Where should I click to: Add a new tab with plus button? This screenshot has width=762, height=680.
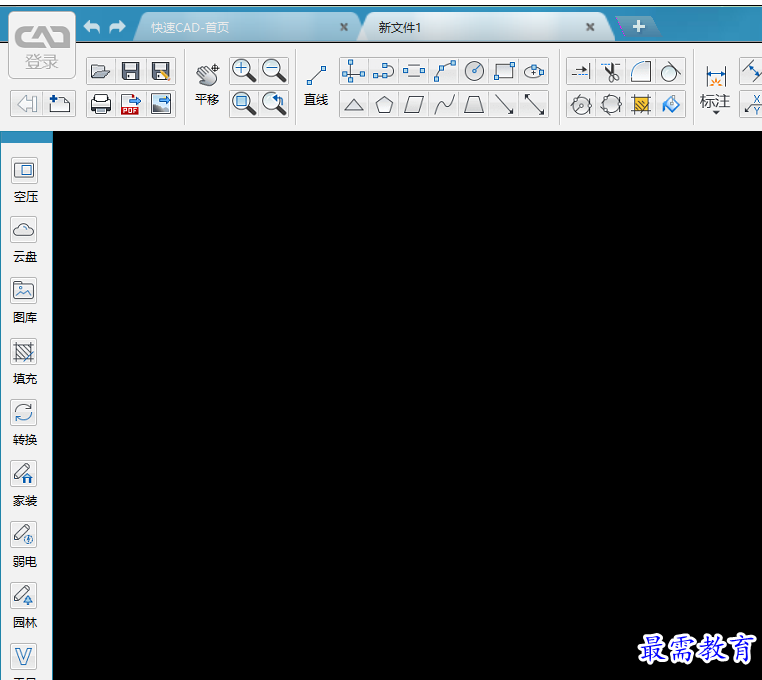[639, 26]
